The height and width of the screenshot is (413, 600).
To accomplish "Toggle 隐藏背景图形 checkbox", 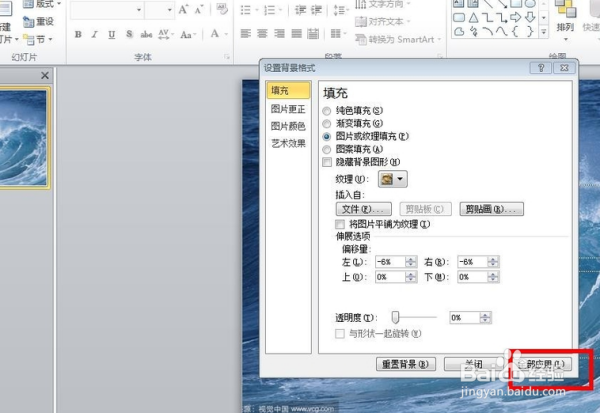I will coord(327,162).
